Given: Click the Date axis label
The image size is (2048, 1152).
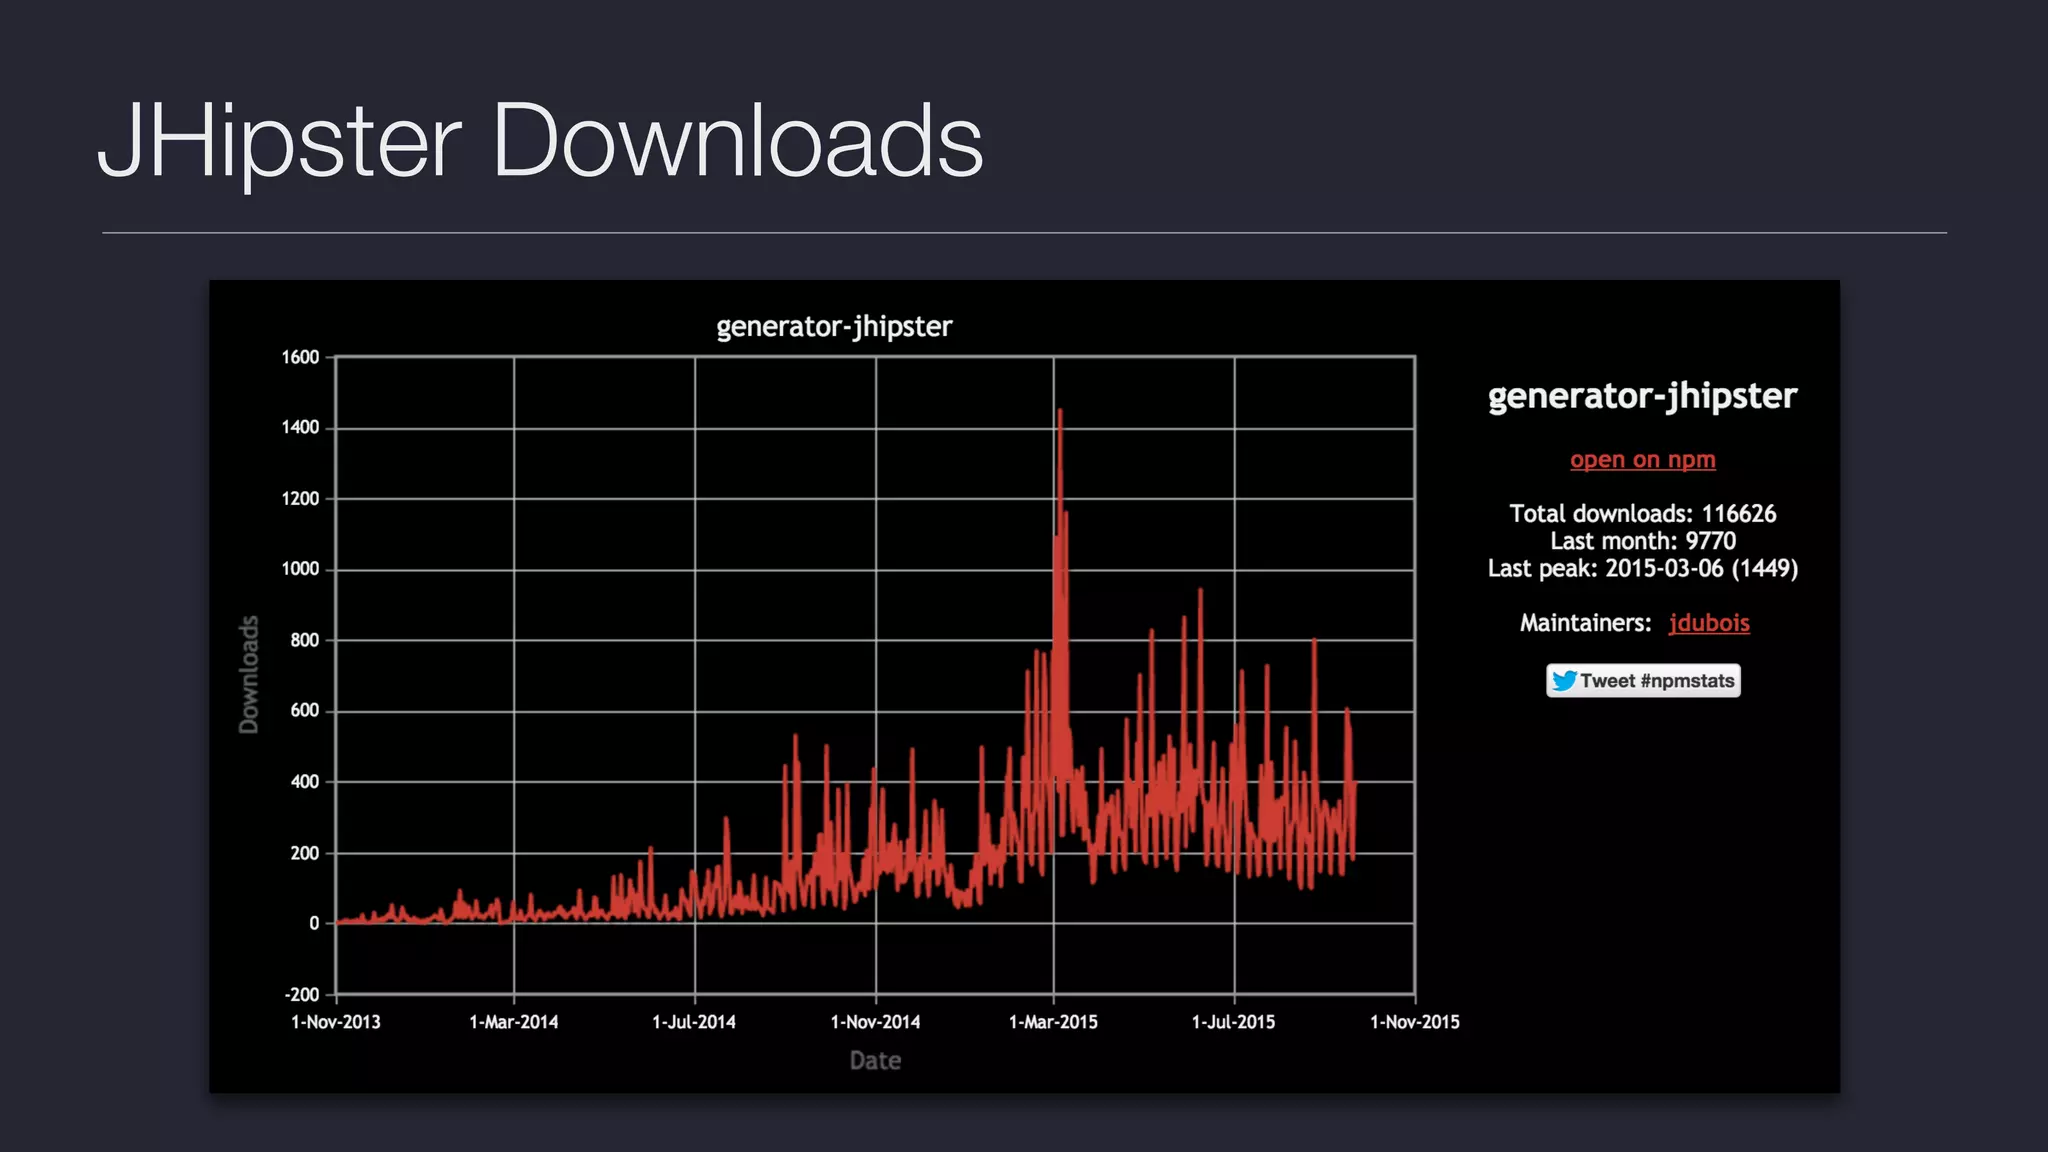Looking at the screenshot, I should coord(875,1061).
